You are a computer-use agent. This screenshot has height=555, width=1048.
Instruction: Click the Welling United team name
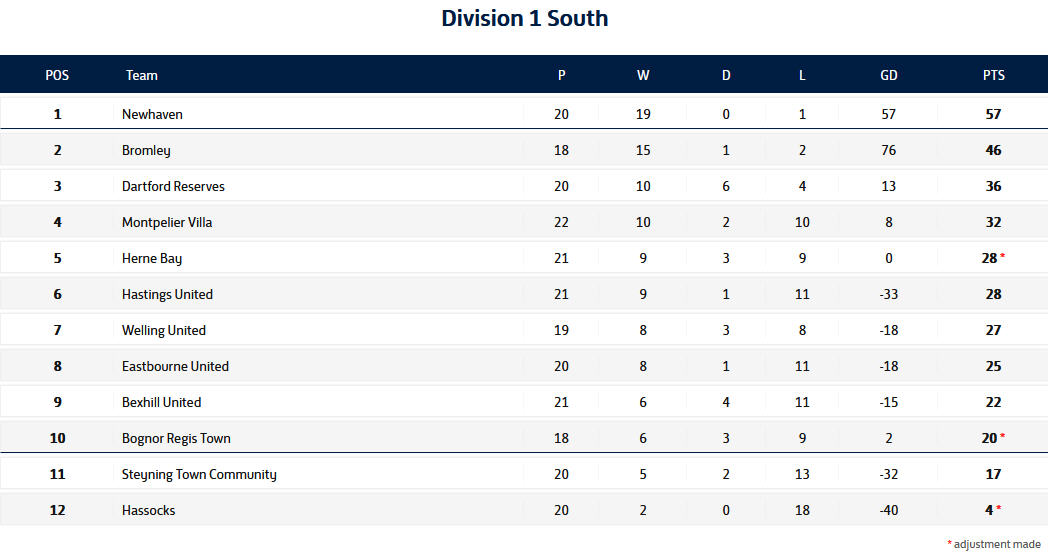(164, 330)
